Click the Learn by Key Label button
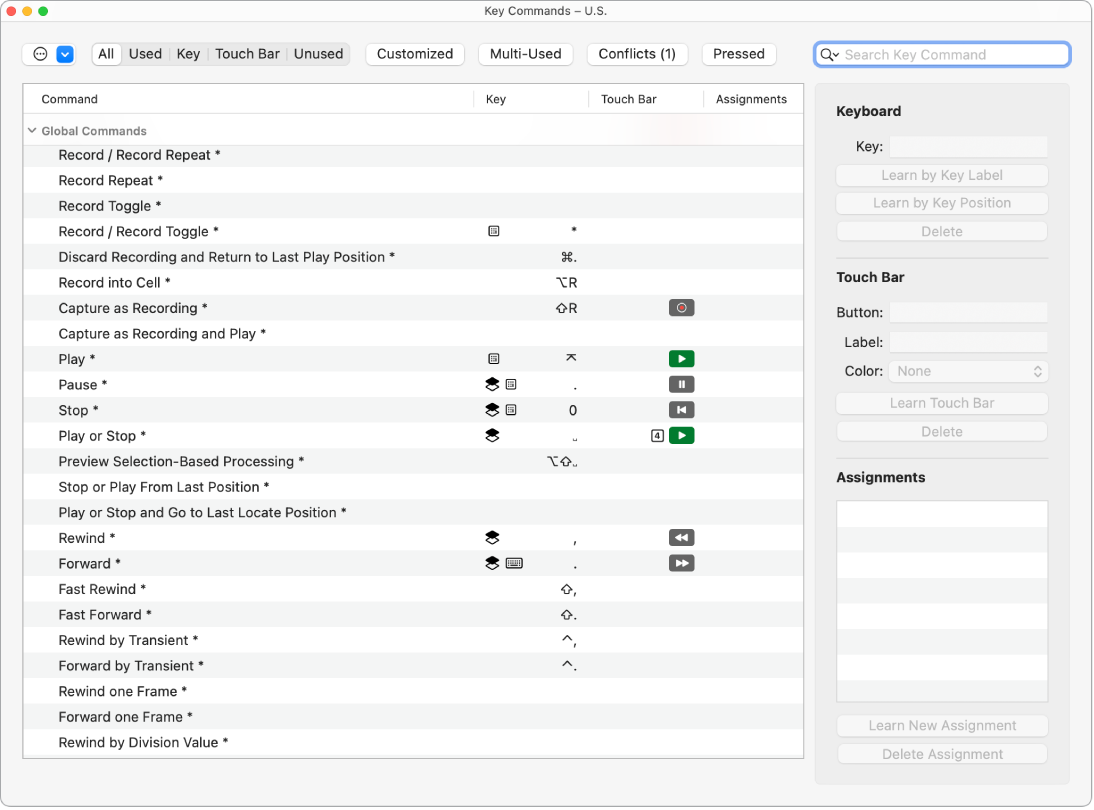The image size is (1094, 810). coord(941,175)
